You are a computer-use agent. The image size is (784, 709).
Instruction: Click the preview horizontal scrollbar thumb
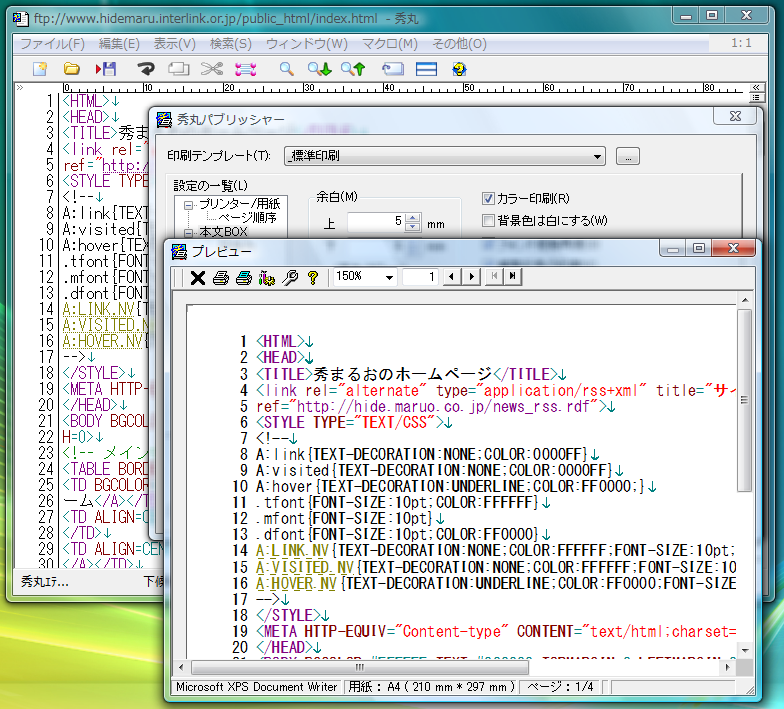pyautogui.click(x=360, y=667)
